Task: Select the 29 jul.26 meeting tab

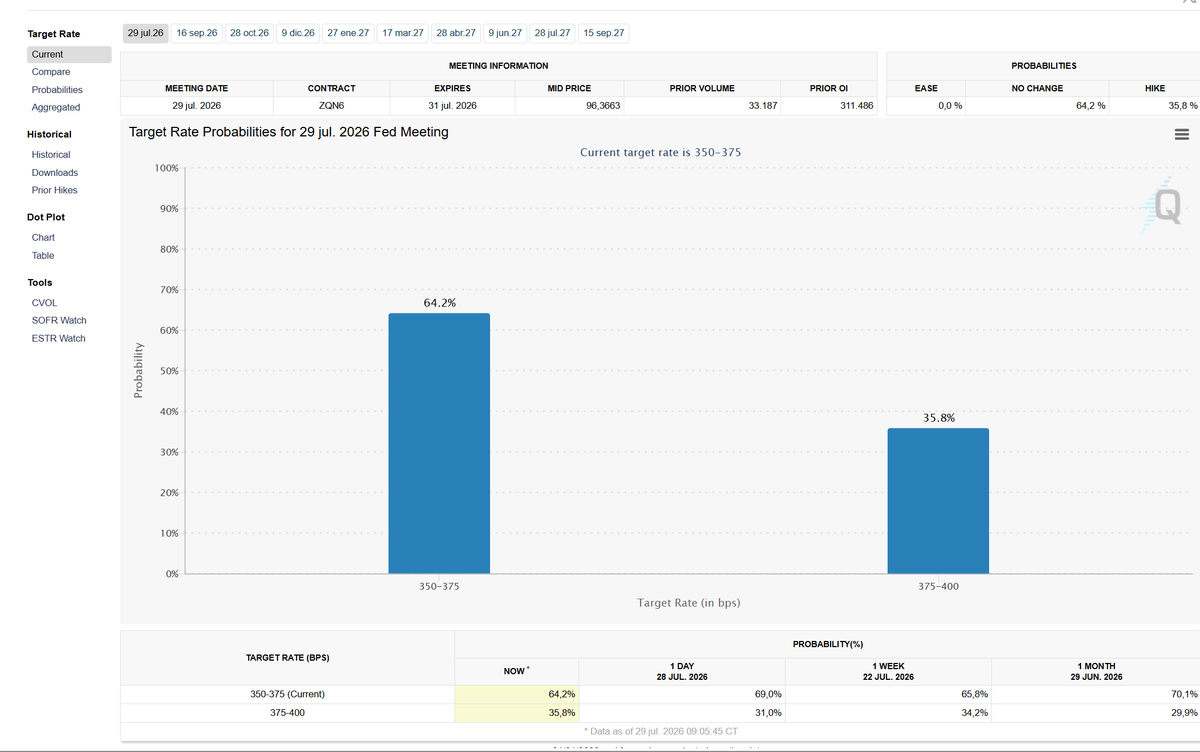Action: click(146, 33)
